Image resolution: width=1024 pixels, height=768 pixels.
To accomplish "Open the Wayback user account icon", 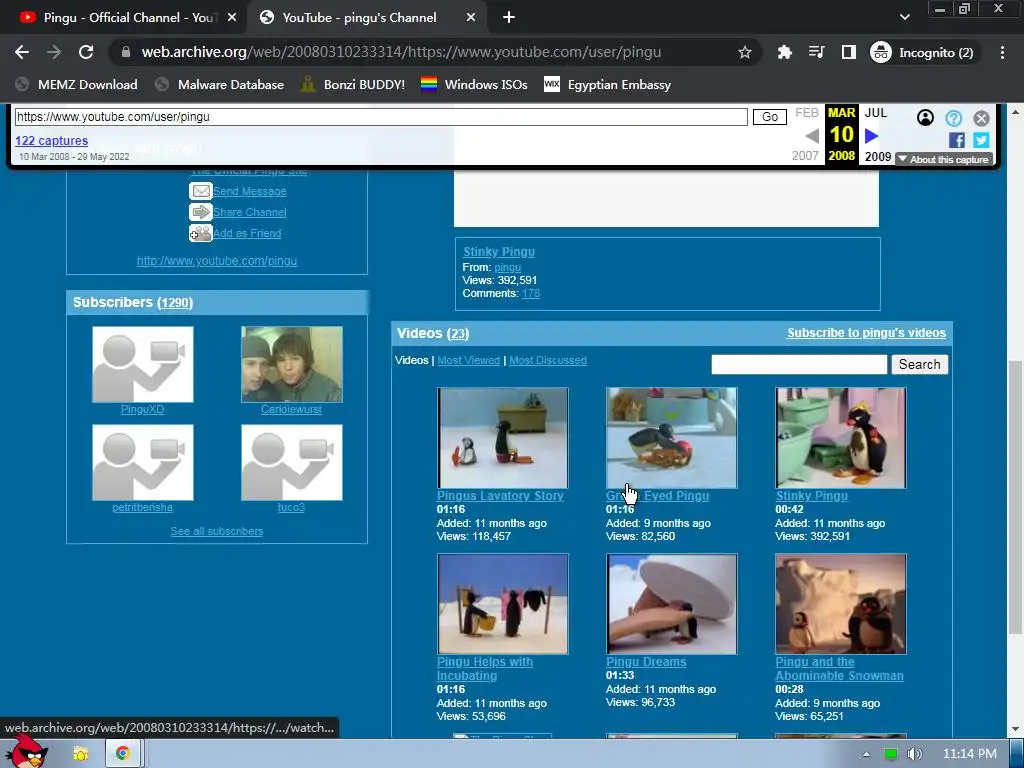I will tap(925, 118).
